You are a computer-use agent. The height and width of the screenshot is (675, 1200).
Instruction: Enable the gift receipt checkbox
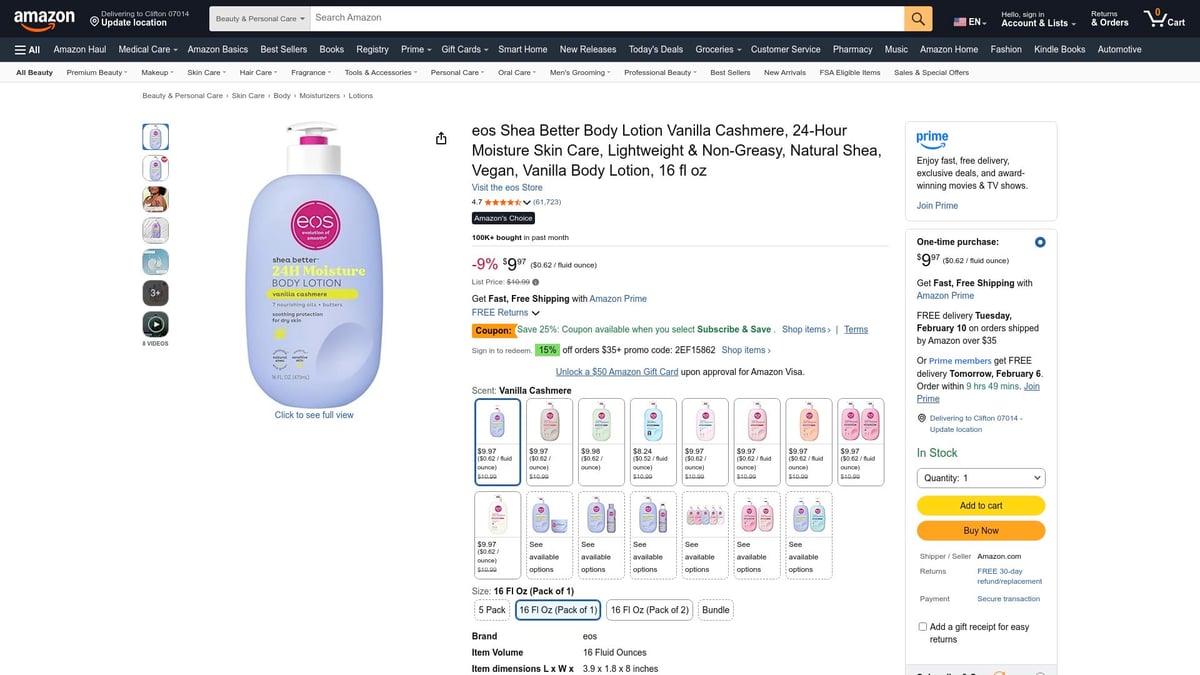(922, 626)
